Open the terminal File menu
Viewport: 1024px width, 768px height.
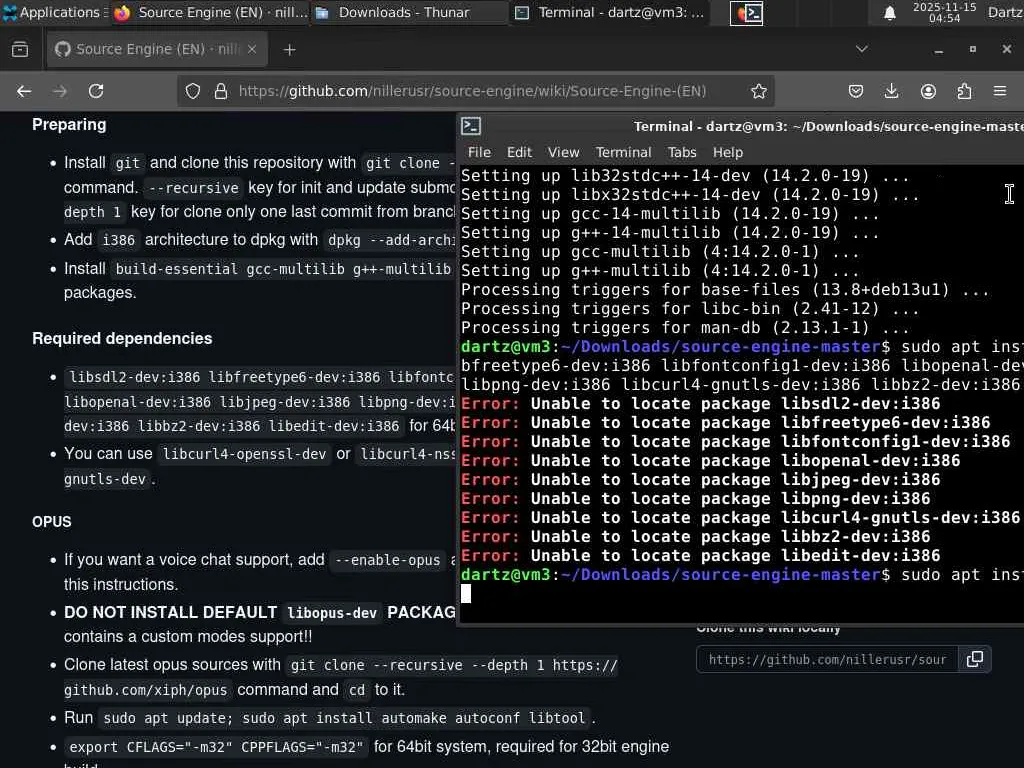[x=479, y=152]
